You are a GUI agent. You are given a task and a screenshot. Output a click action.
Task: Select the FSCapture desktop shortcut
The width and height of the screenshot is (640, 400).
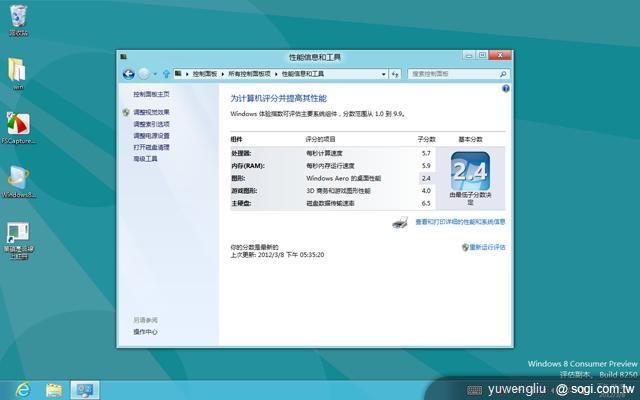[18, 128]
